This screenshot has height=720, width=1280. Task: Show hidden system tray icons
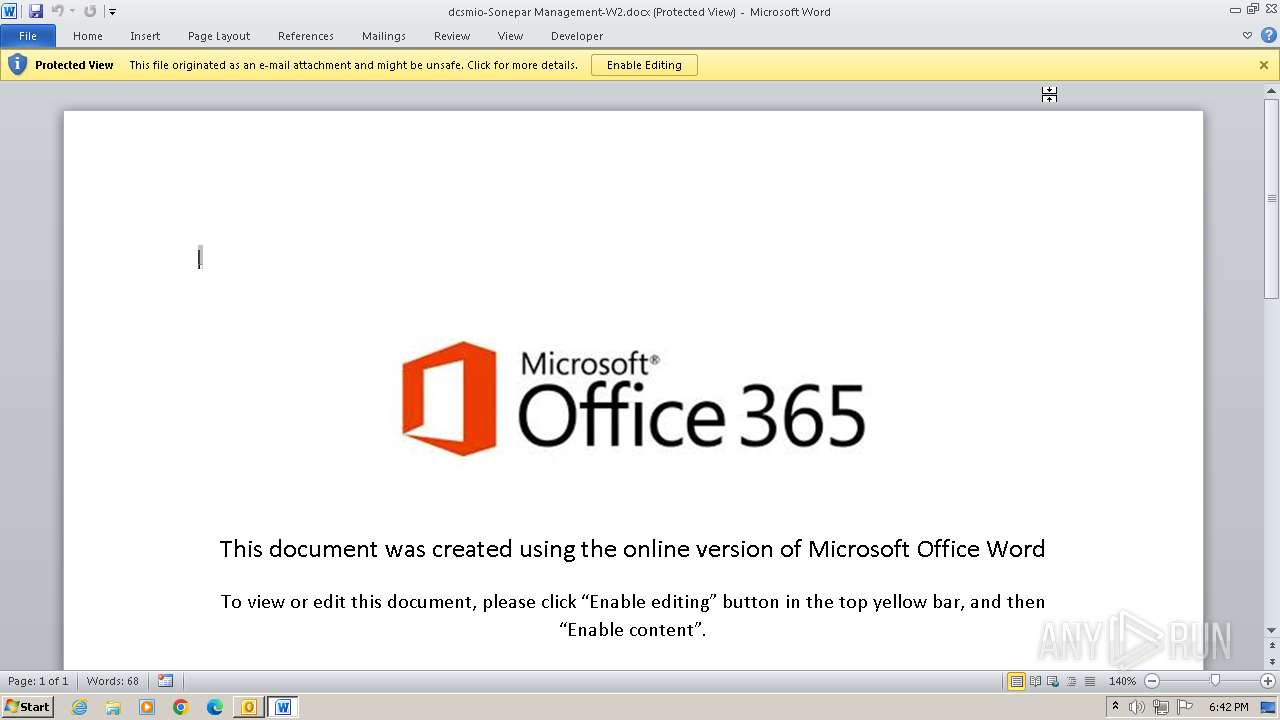pos(1116,707)
